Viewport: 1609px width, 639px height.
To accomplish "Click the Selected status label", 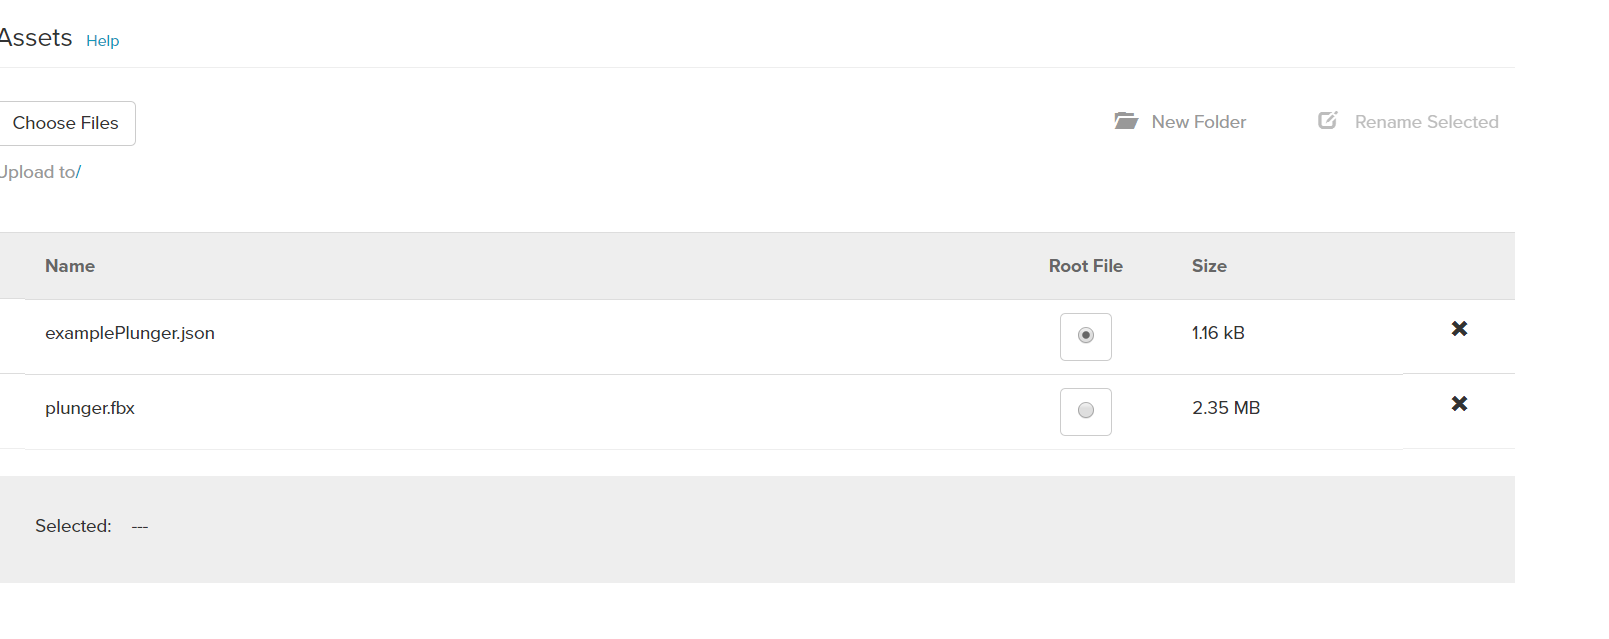I will click(73, 526).
